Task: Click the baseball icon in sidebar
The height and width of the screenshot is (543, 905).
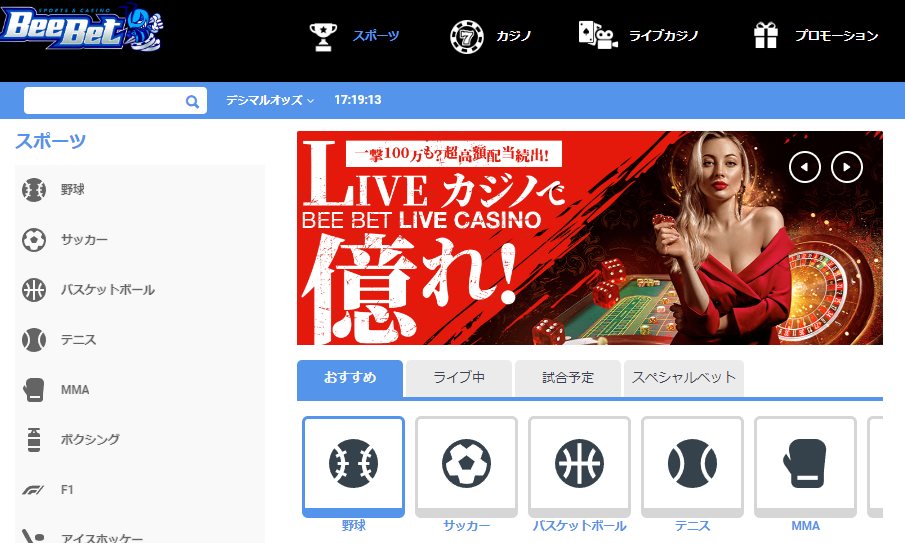Action: [x=34, y=190]
